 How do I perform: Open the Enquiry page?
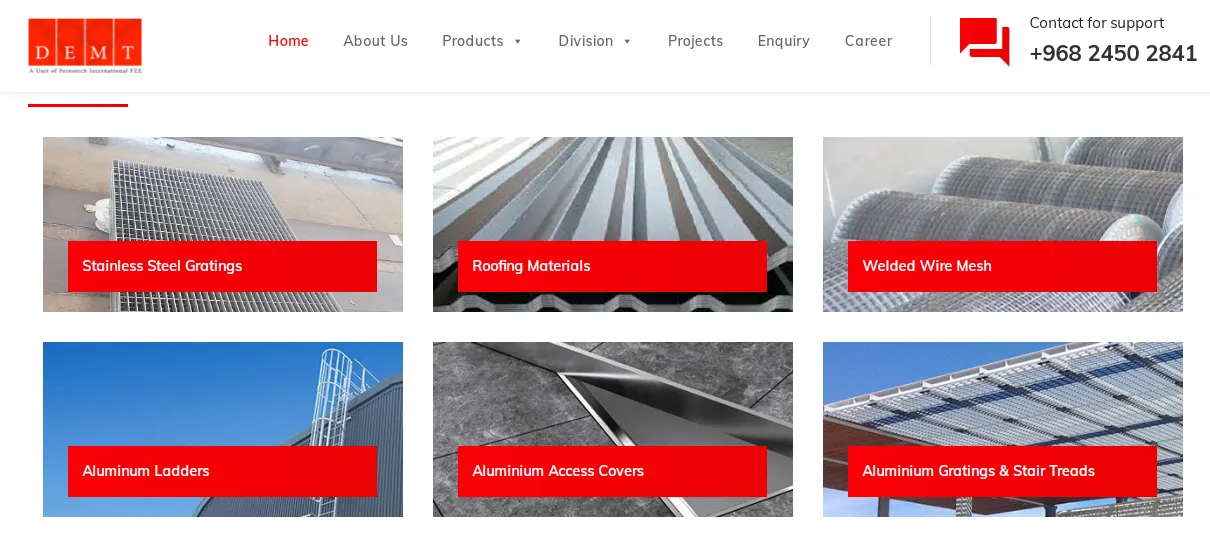pyautogui.click(x=783, y=41)
